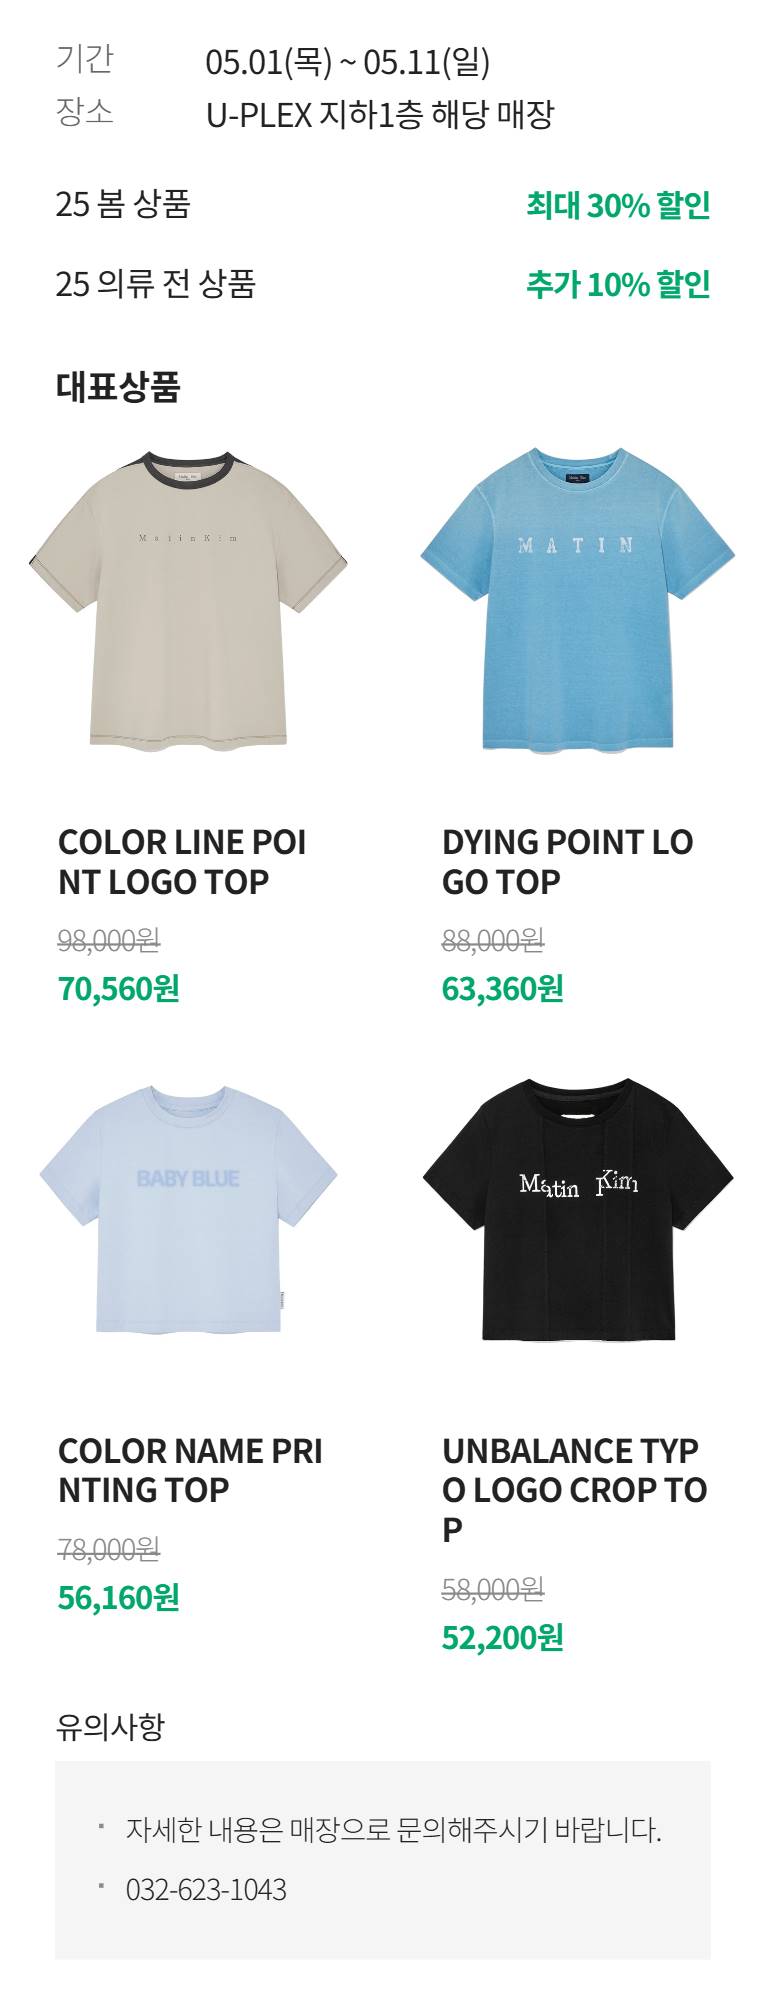Image resolution: width=768 pixels, height=1994 pixels.
Task: Click the 추가 10% 할인 discount label
Action: (618, 284)
